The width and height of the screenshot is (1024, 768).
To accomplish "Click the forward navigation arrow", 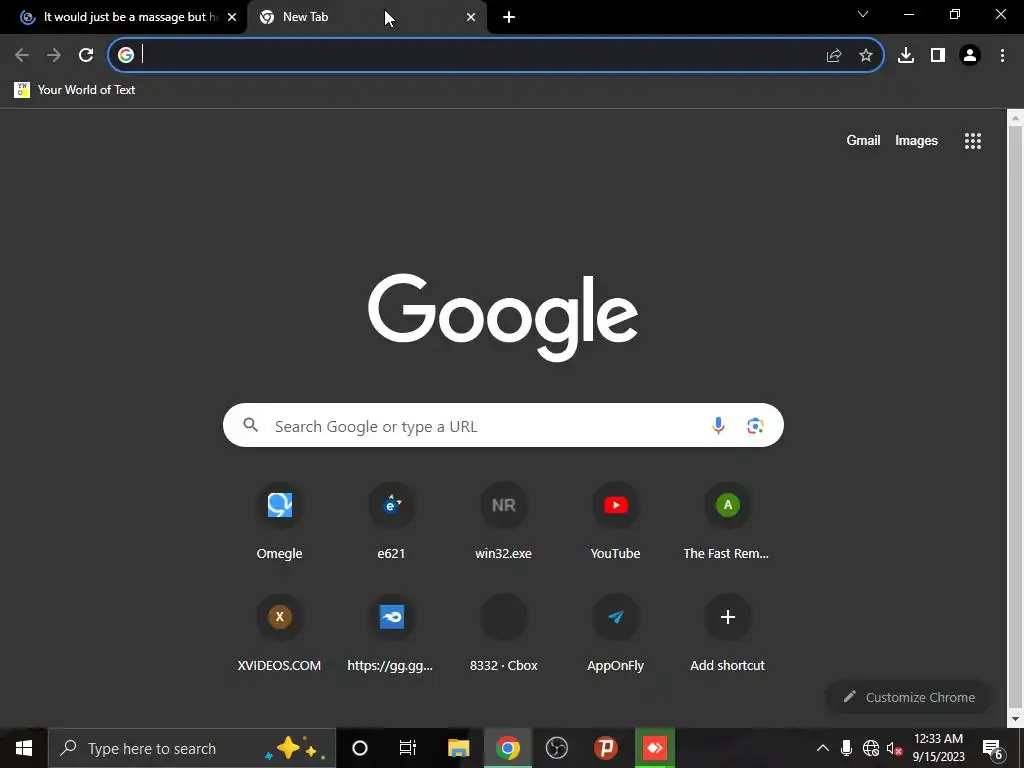I will point(54,55).
